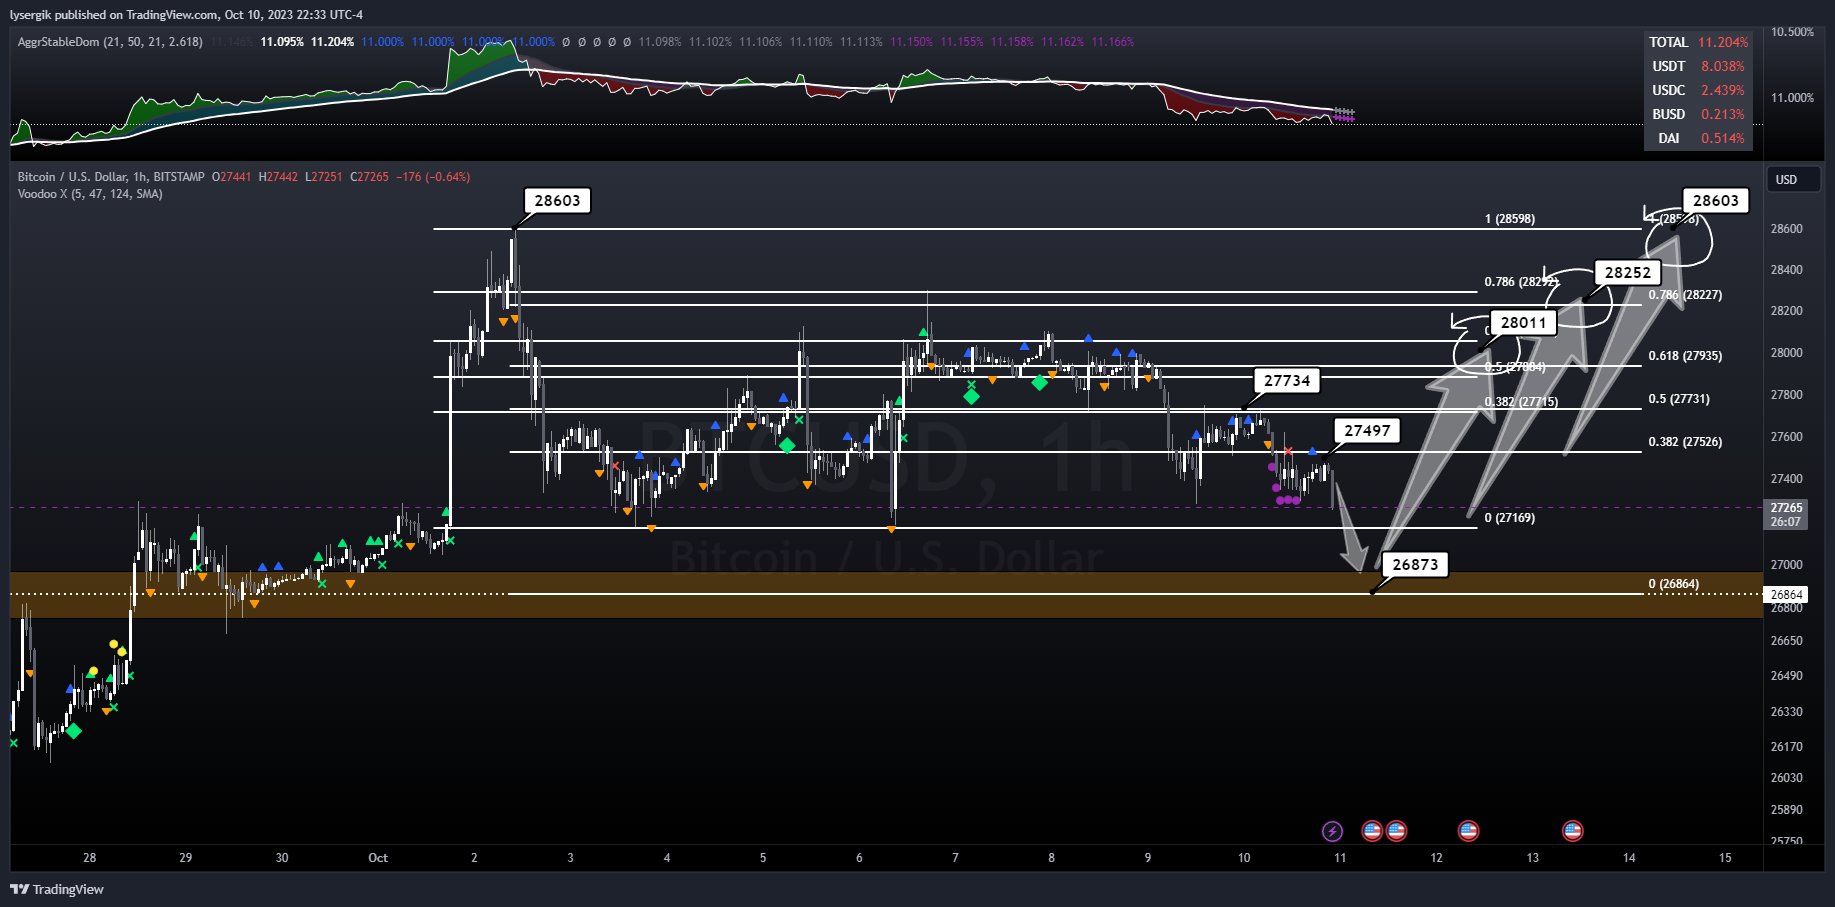Click the 27497 price callout label

[x=1367, y=430]
